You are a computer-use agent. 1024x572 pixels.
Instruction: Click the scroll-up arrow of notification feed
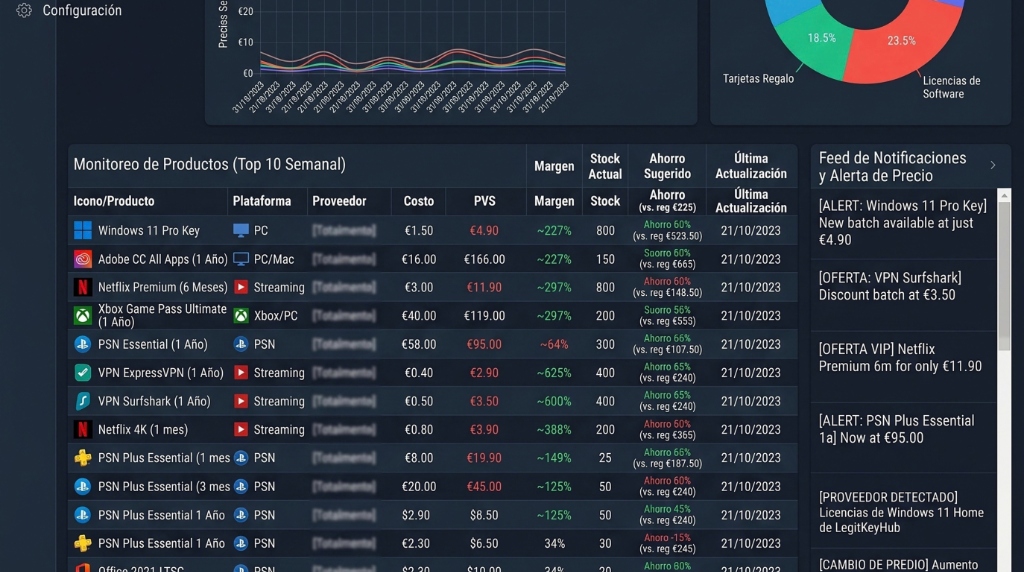coord(1004,195)
